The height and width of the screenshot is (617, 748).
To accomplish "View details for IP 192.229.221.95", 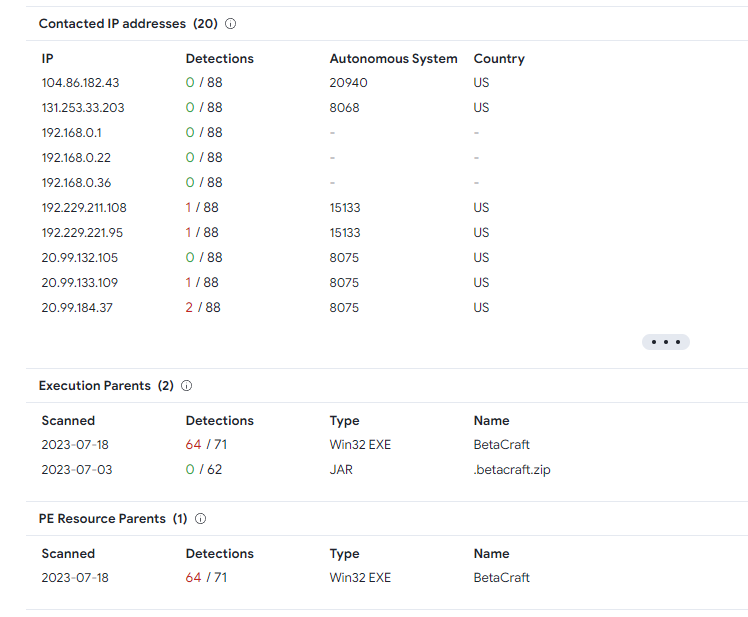I will tap(82, 233).
